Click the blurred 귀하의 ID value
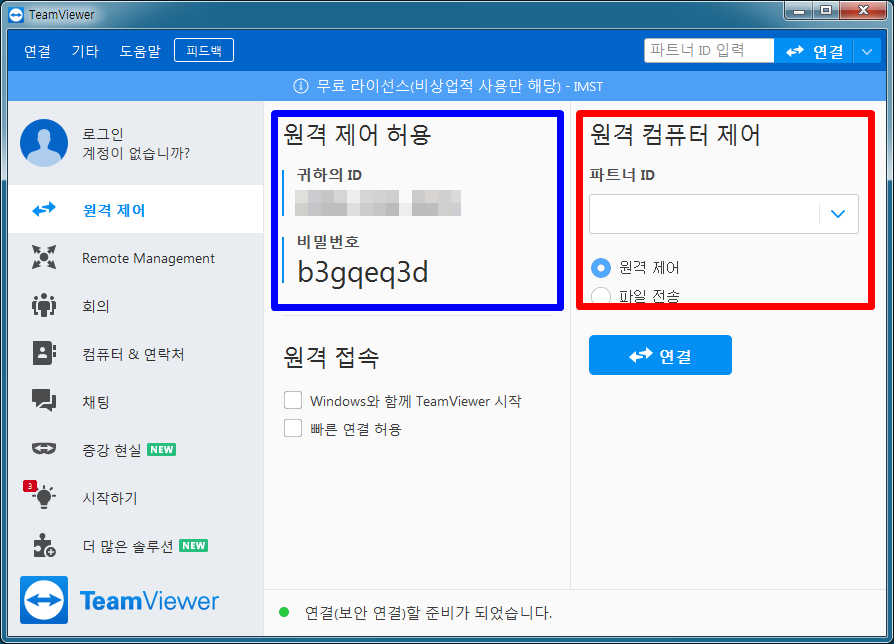Image resolution: width=894 pixels, height=644 pixels. (378, 202)
